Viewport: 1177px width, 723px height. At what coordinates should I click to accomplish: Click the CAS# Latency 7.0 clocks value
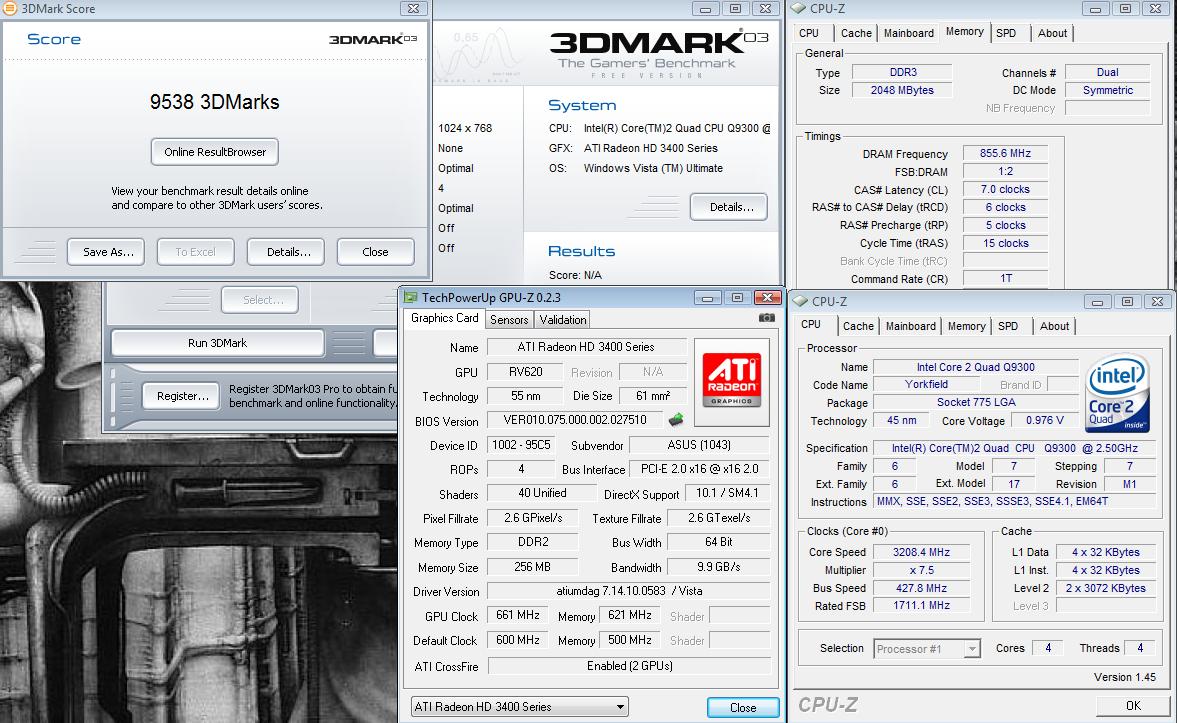coord(1005,189)
